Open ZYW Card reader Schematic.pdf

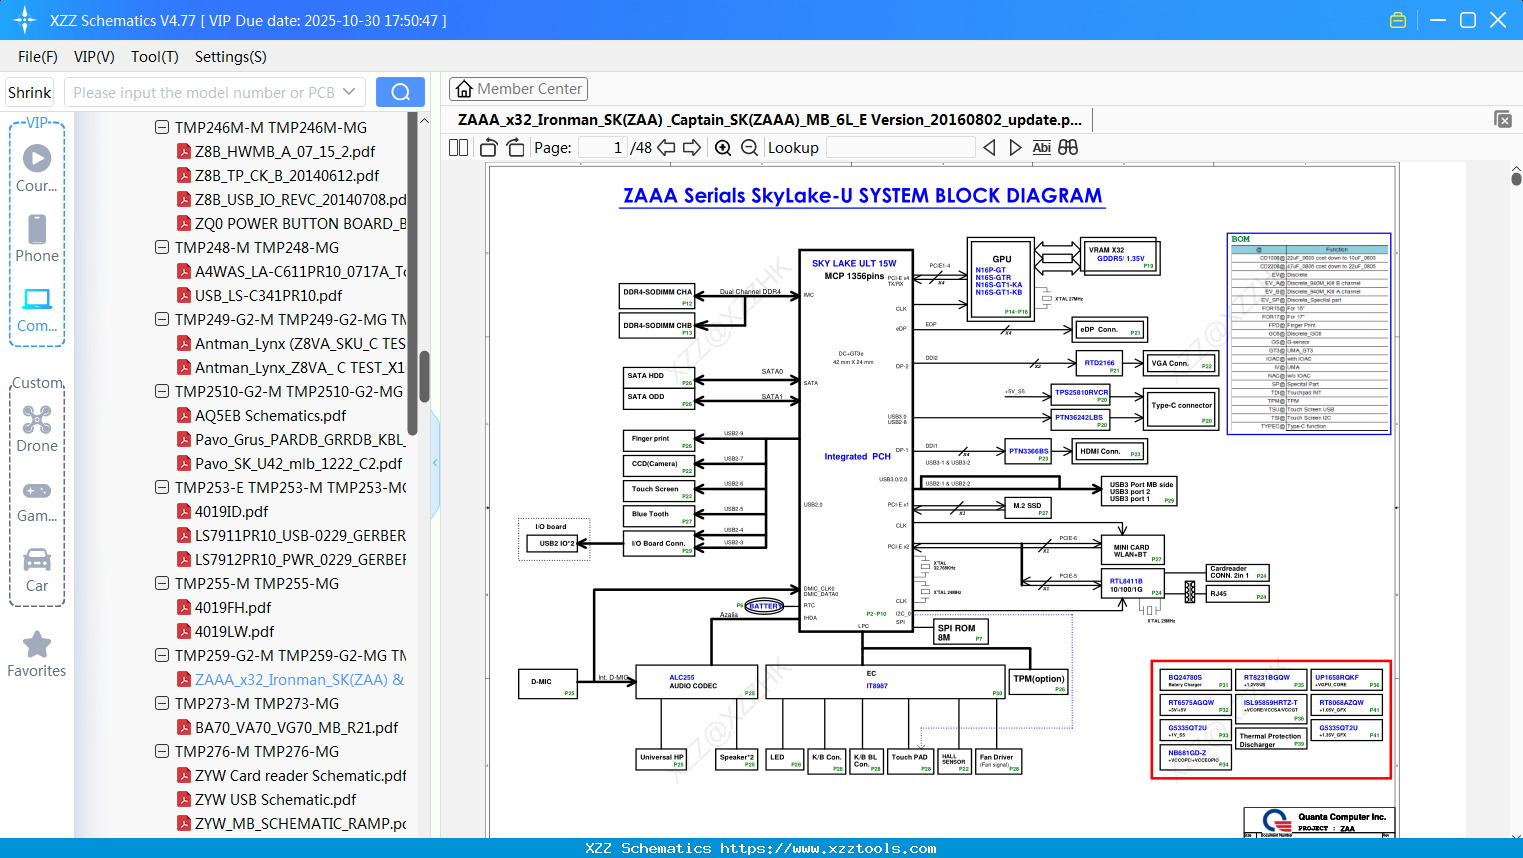pos(300,775)
